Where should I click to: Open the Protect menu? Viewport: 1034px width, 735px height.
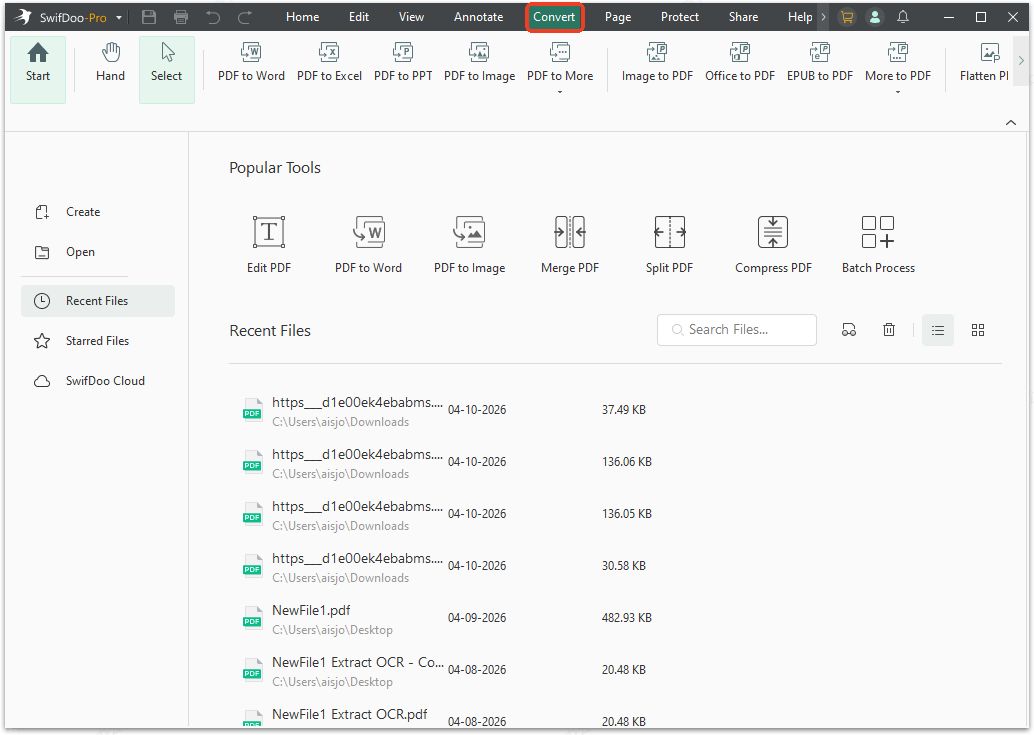click(679, 16)
